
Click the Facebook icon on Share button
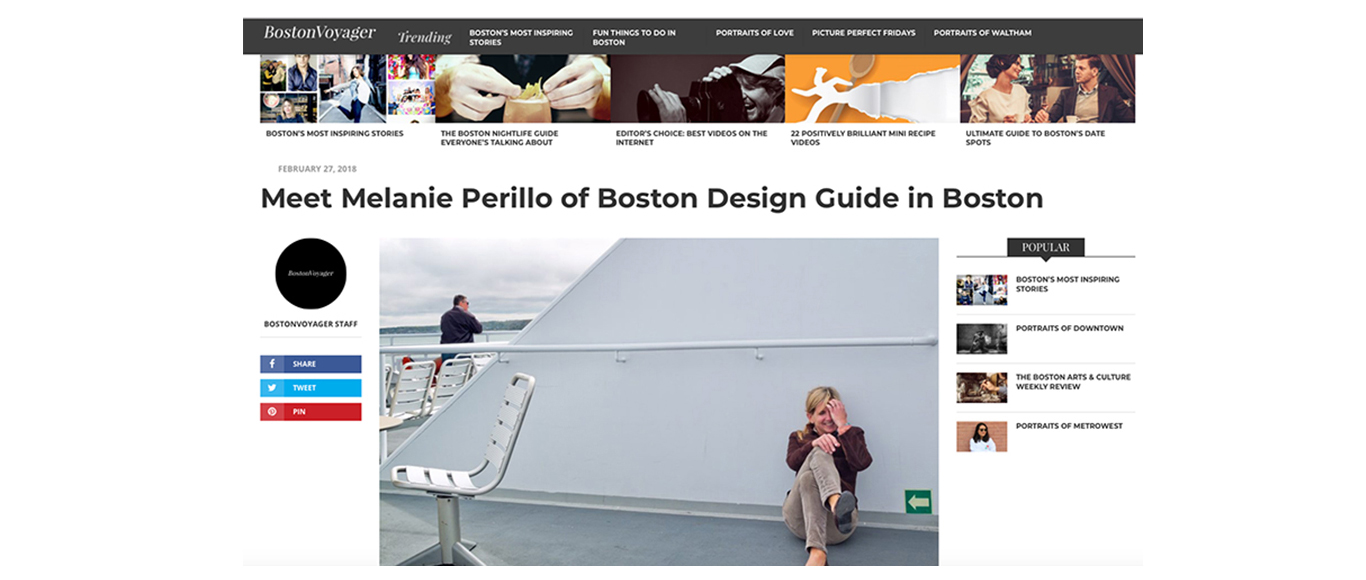click(272, 364)
